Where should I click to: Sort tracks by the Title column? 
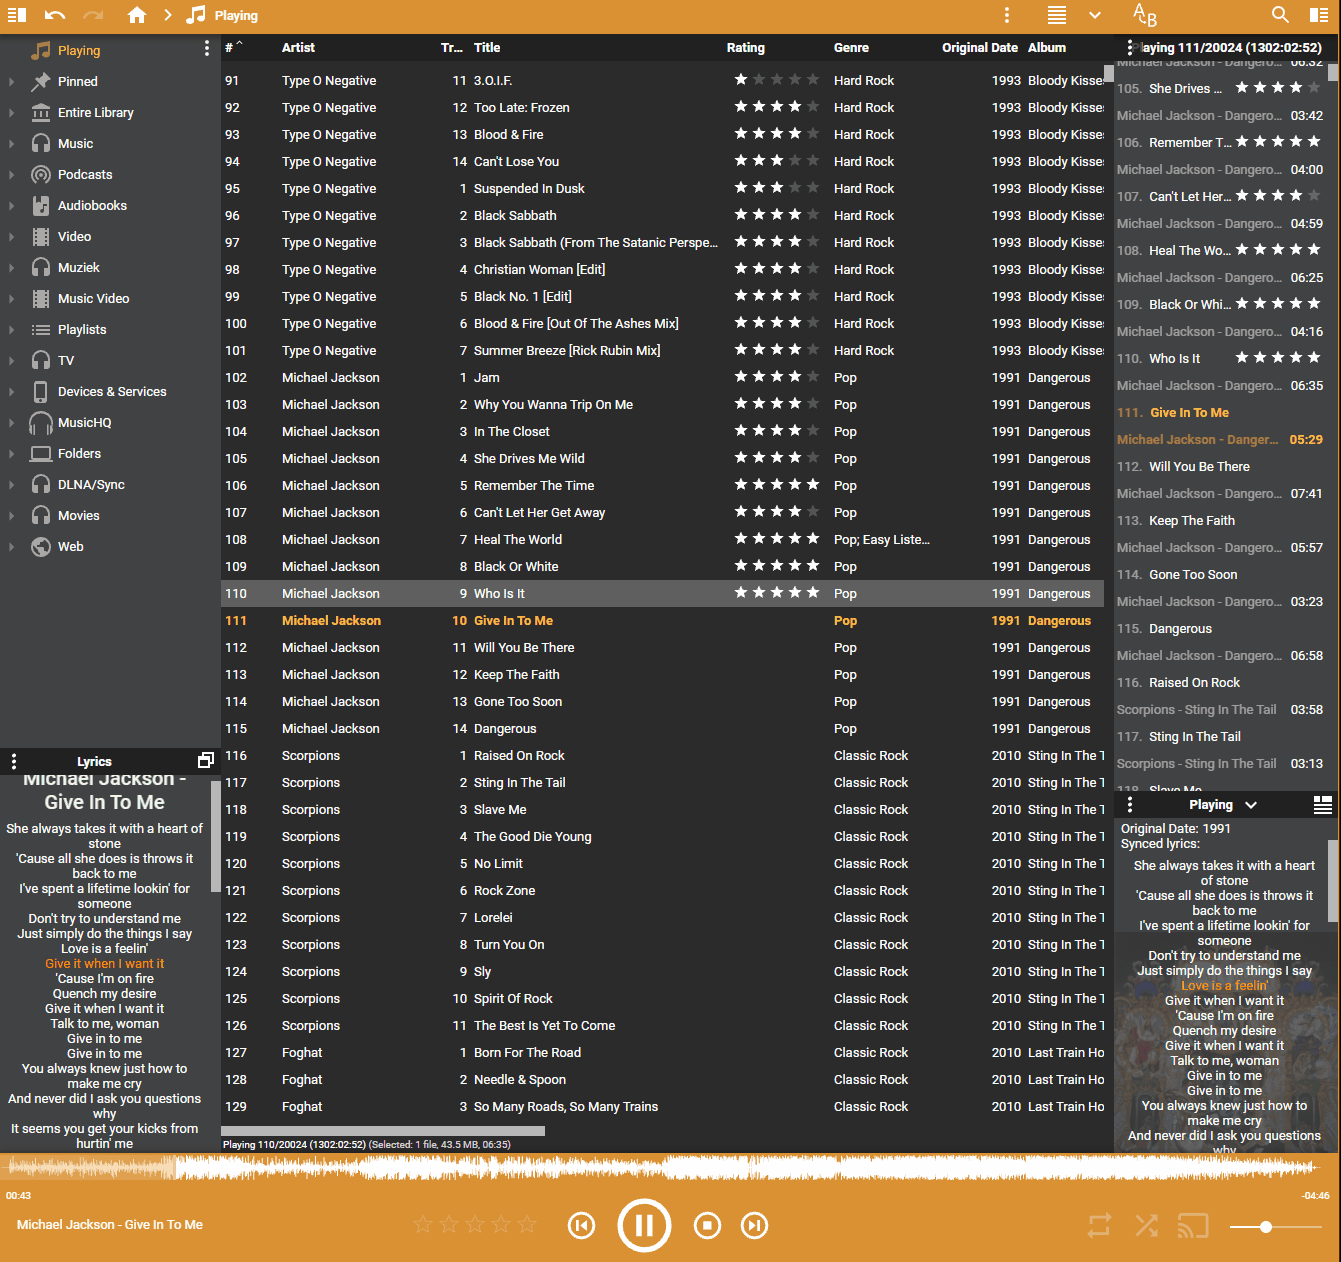(x=487, y=48)
